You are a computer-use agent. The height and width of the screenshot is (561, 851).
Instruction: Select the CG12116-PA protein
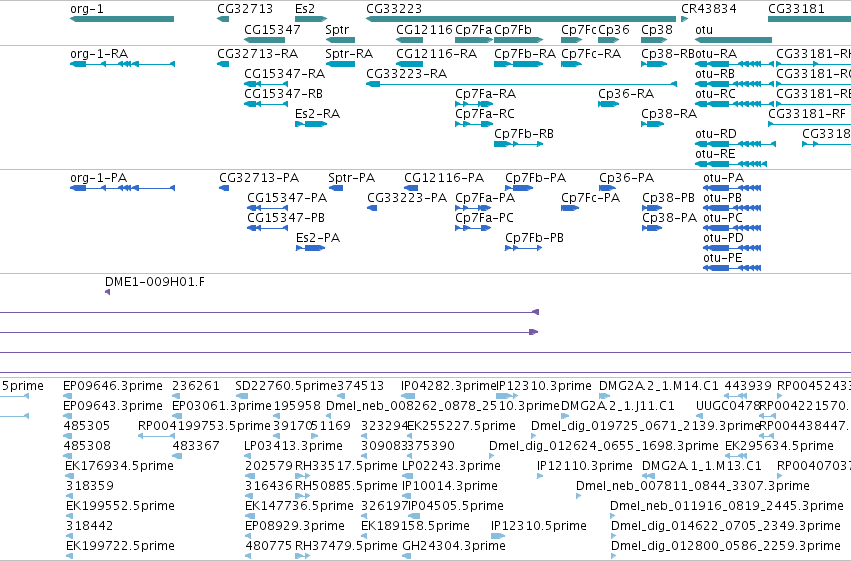[x=411, y=188]
